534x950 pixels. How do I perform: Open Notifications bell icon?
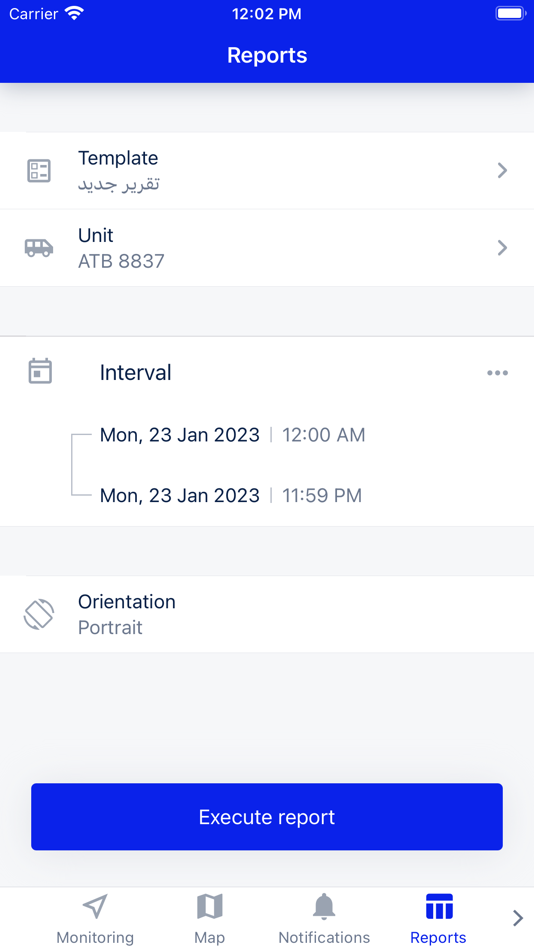coord(324,907)
